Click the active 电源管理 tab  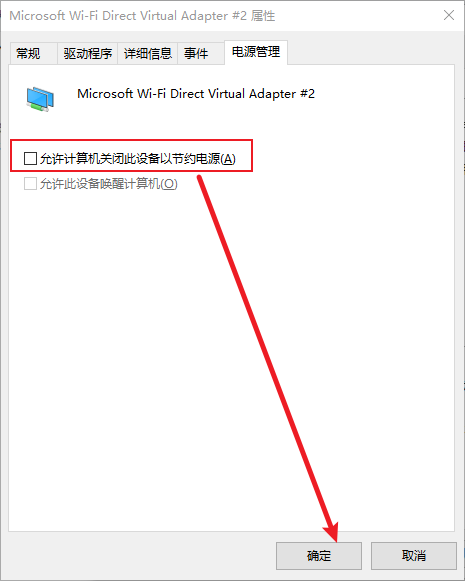tap(256, 52)
